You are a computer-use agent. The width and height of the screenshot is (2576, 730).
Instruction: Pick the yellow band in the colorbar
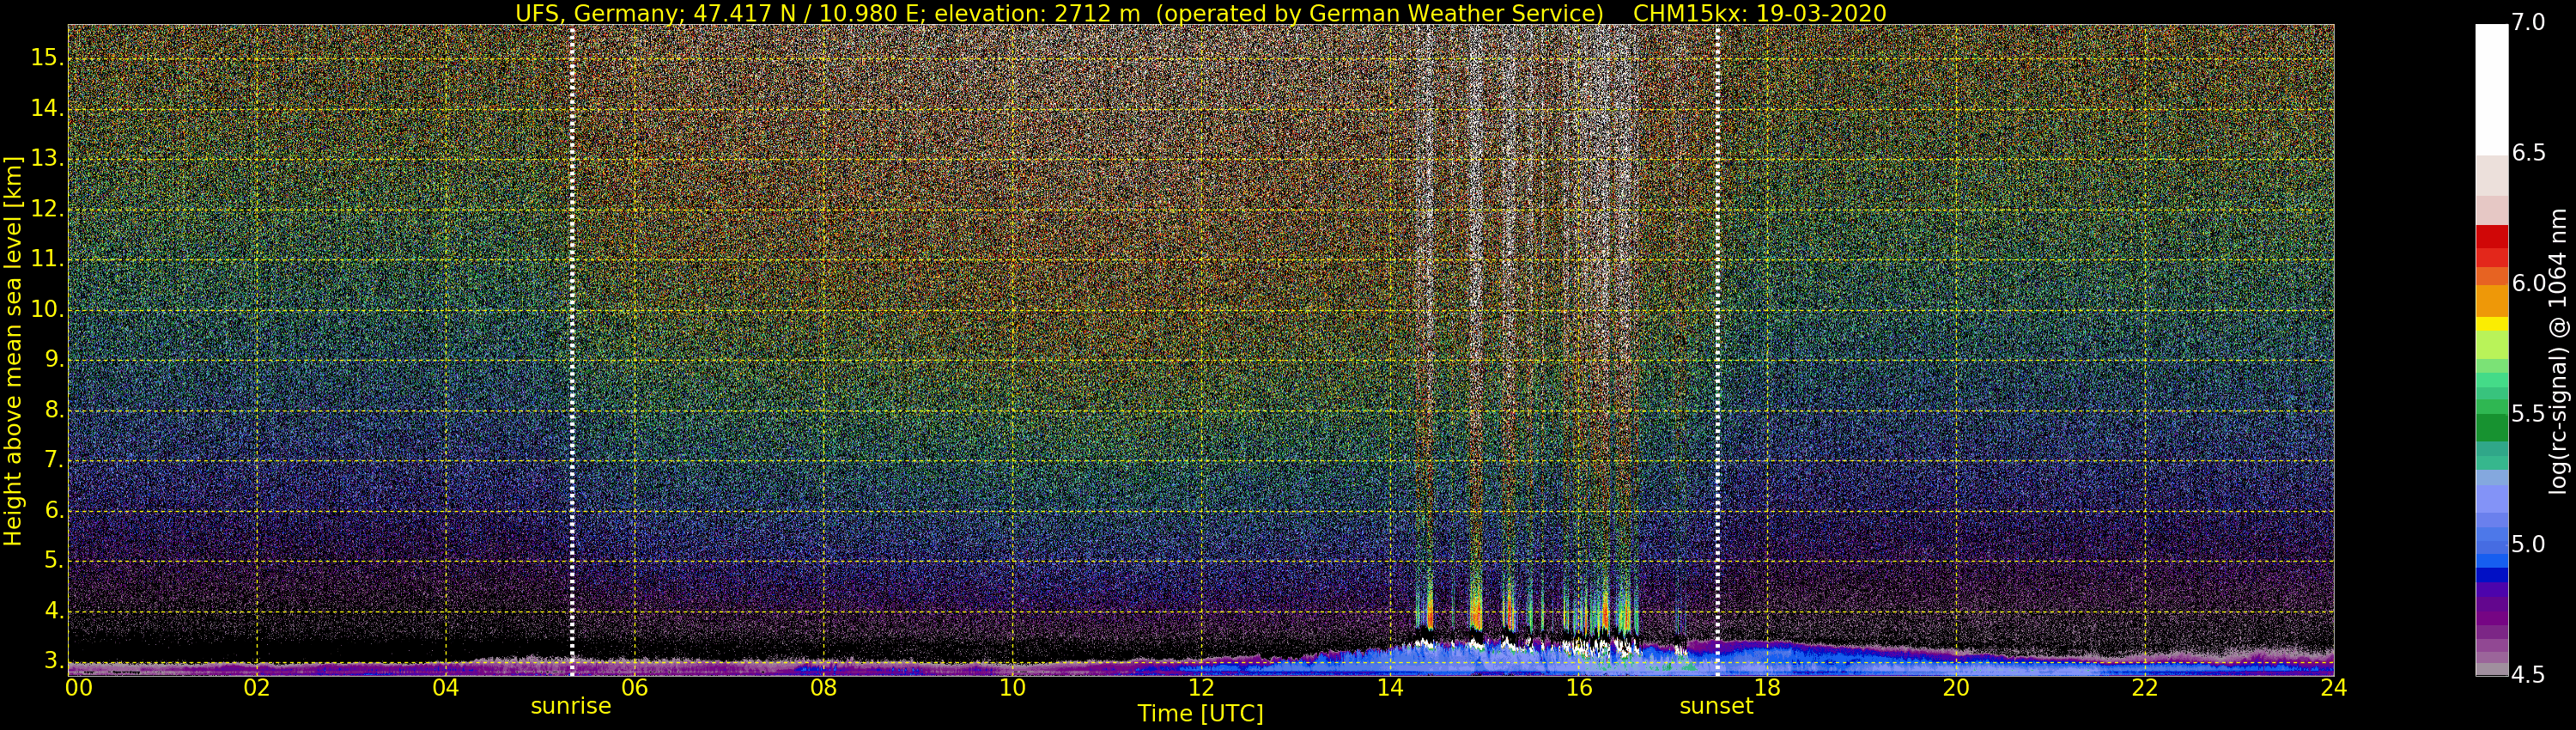tap(2491, 324)
